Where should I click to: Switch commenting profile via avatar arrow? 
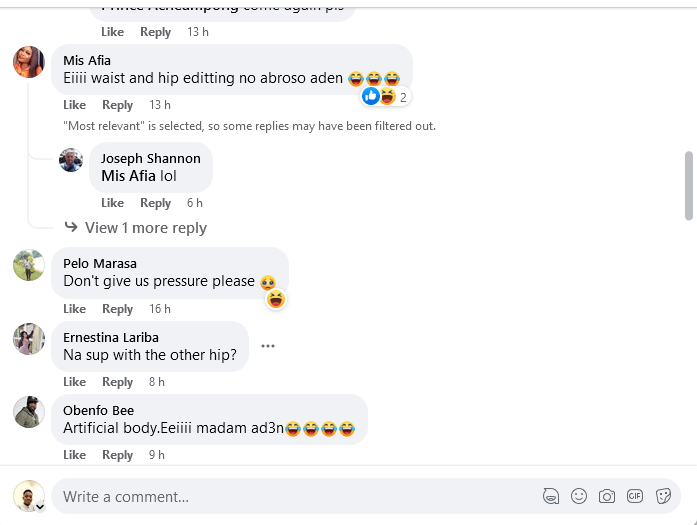(x=40, y=507)
